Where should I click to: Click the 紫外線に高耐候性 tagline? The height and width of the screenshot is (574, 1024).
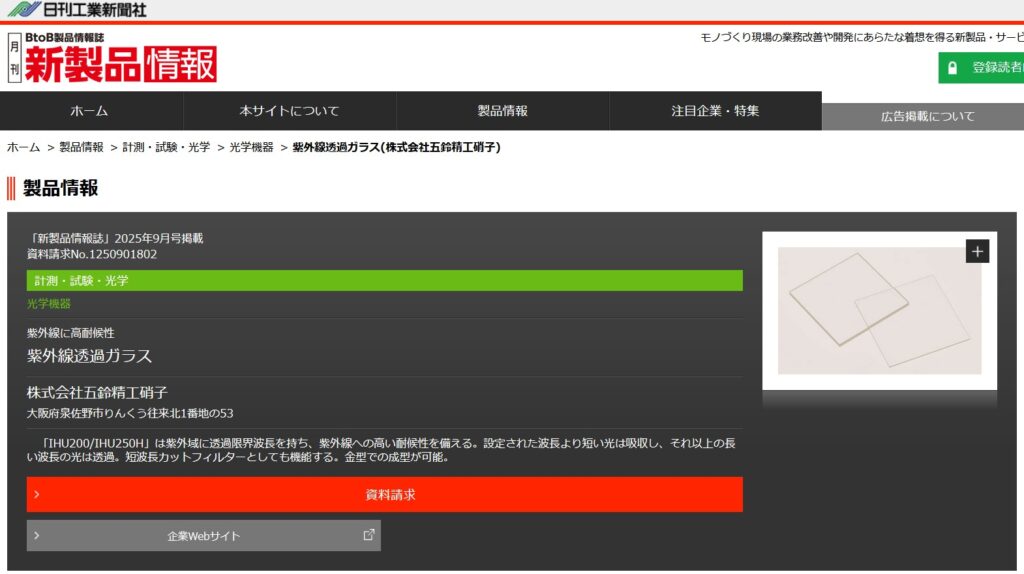pyautogui.click(x=71, y=333)
